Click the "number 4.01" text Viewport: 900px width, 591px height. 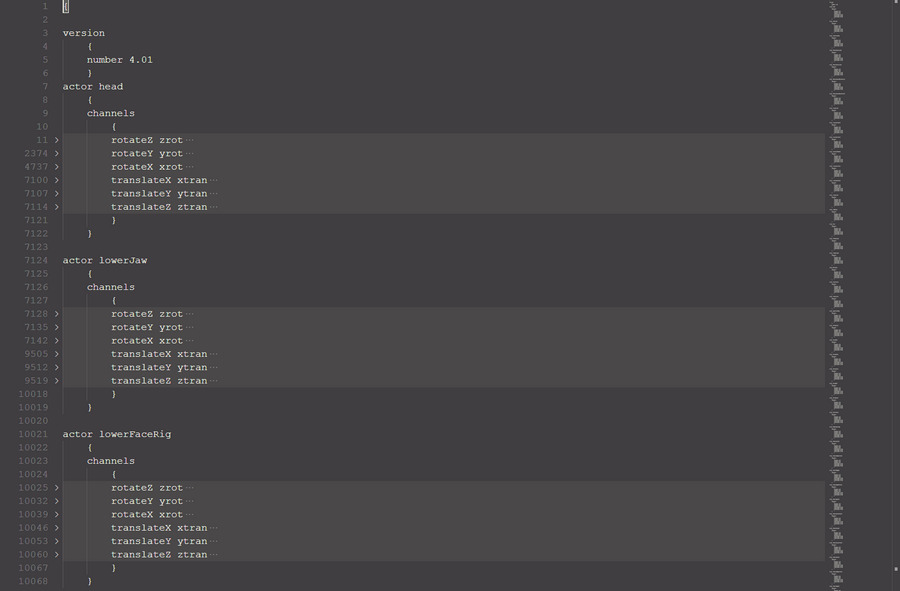coord(119,60)
